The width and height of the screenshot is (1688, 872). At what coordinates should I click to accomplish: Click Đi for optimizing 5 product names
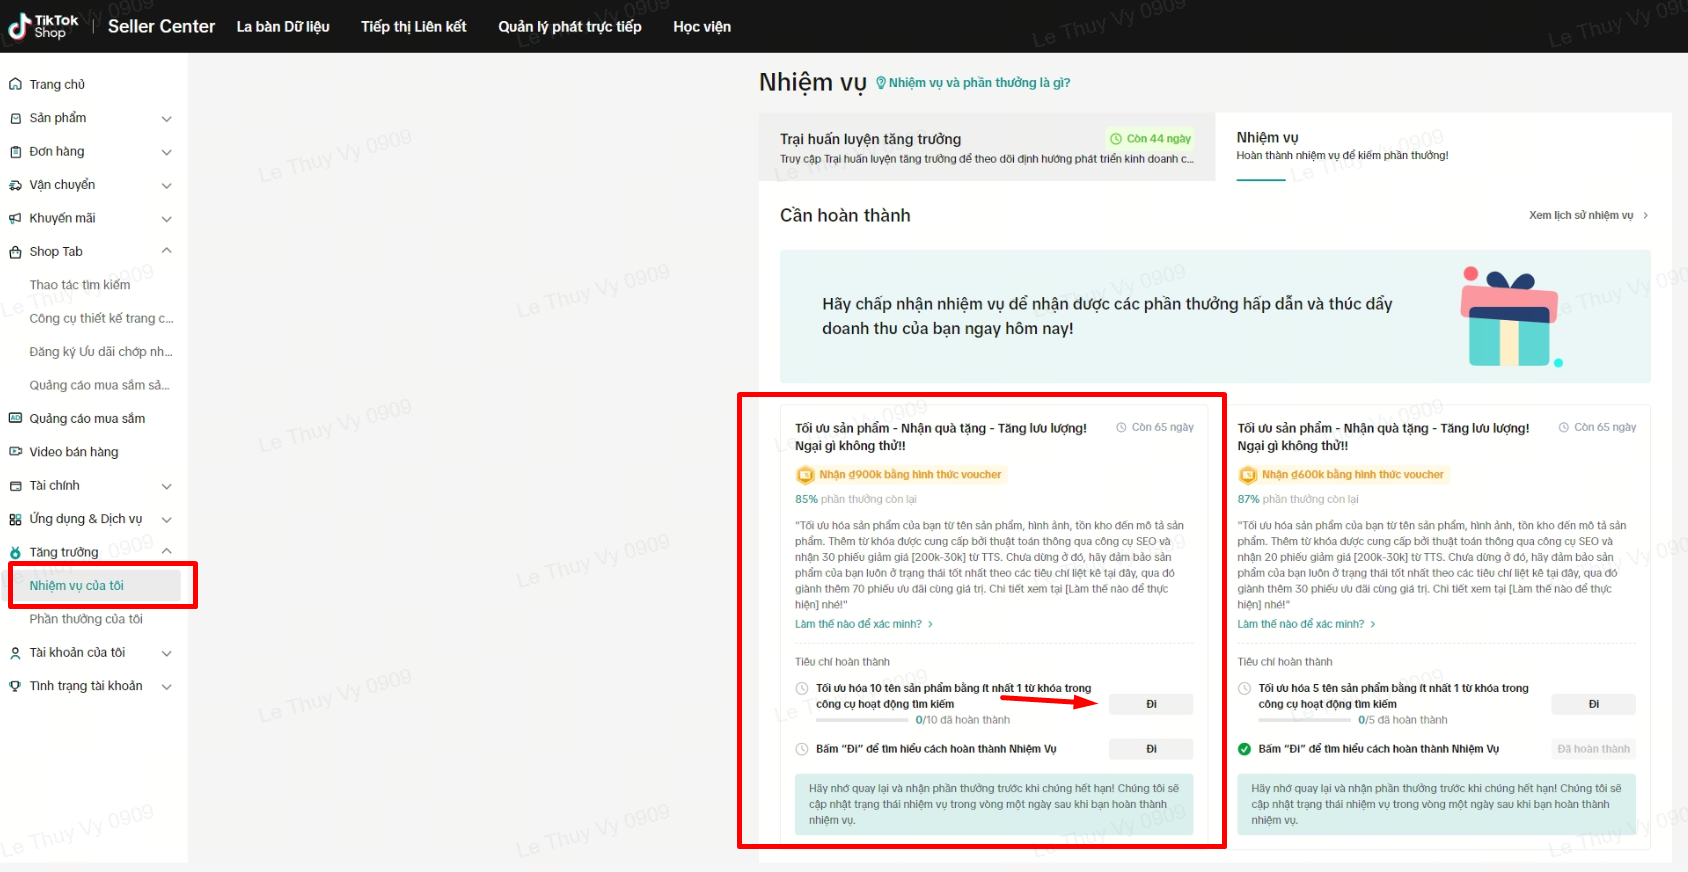[1594, 705]
